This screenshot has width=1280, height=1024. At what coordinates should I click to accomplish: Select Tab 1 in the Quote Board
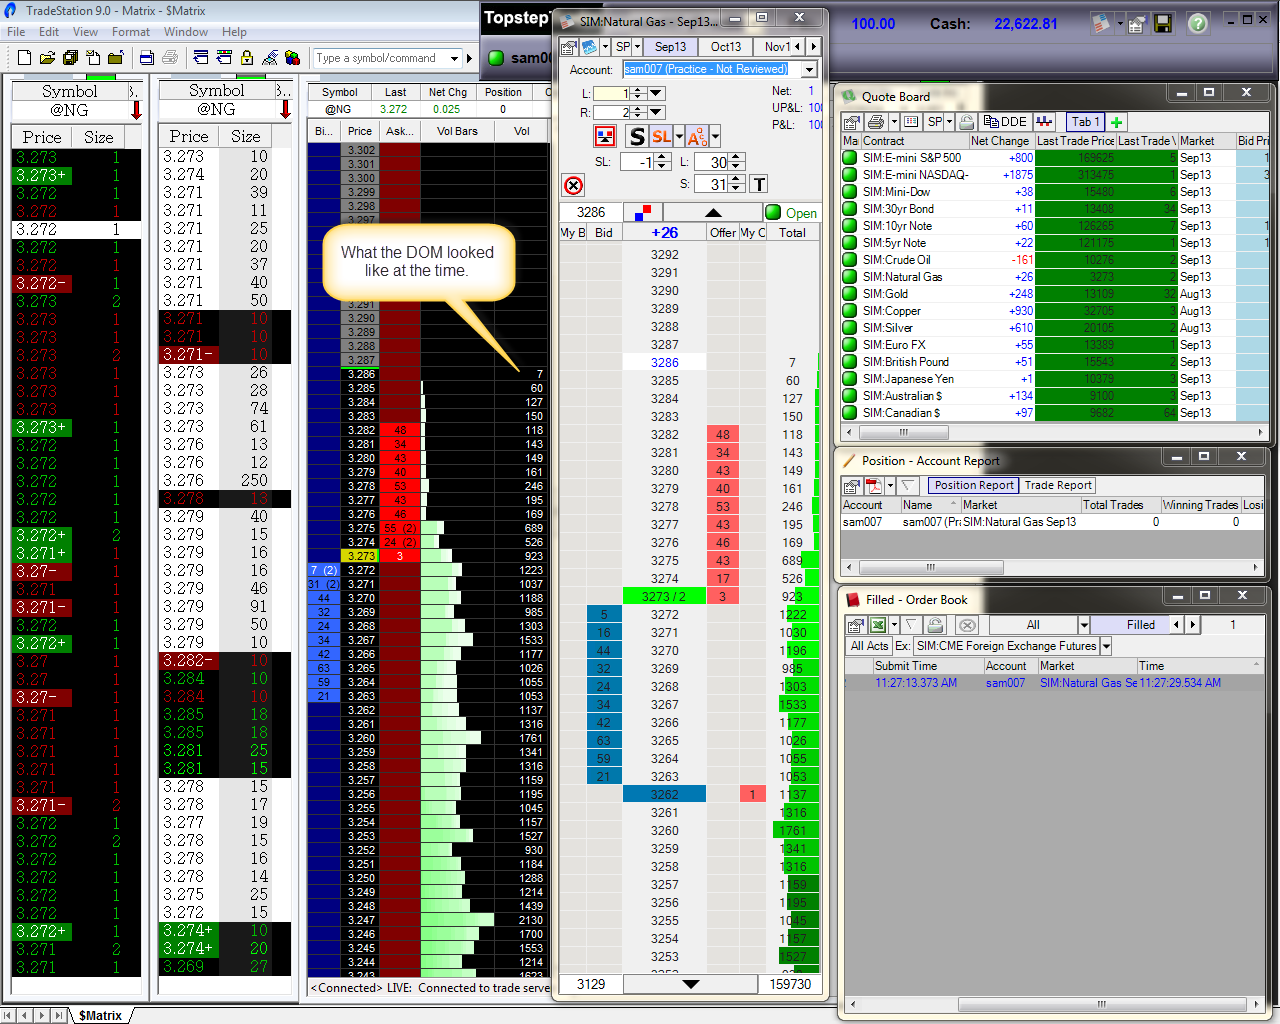[x=1085, y=122]
